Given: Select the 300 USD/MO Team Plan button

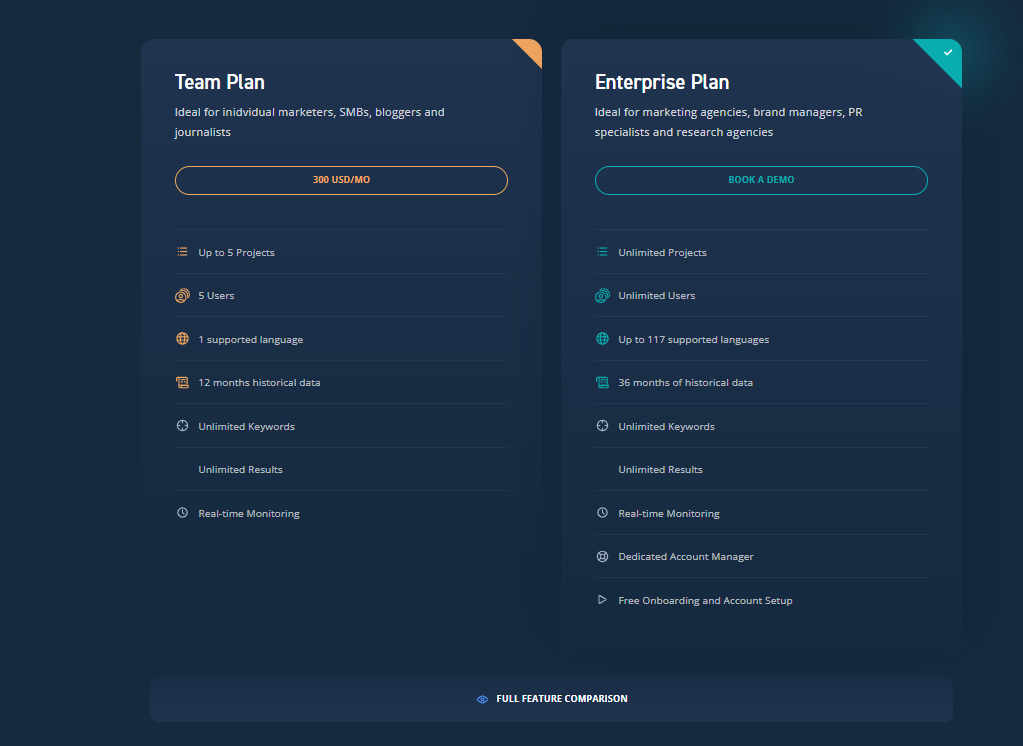Looking at the screenshot, I should 341,180.
